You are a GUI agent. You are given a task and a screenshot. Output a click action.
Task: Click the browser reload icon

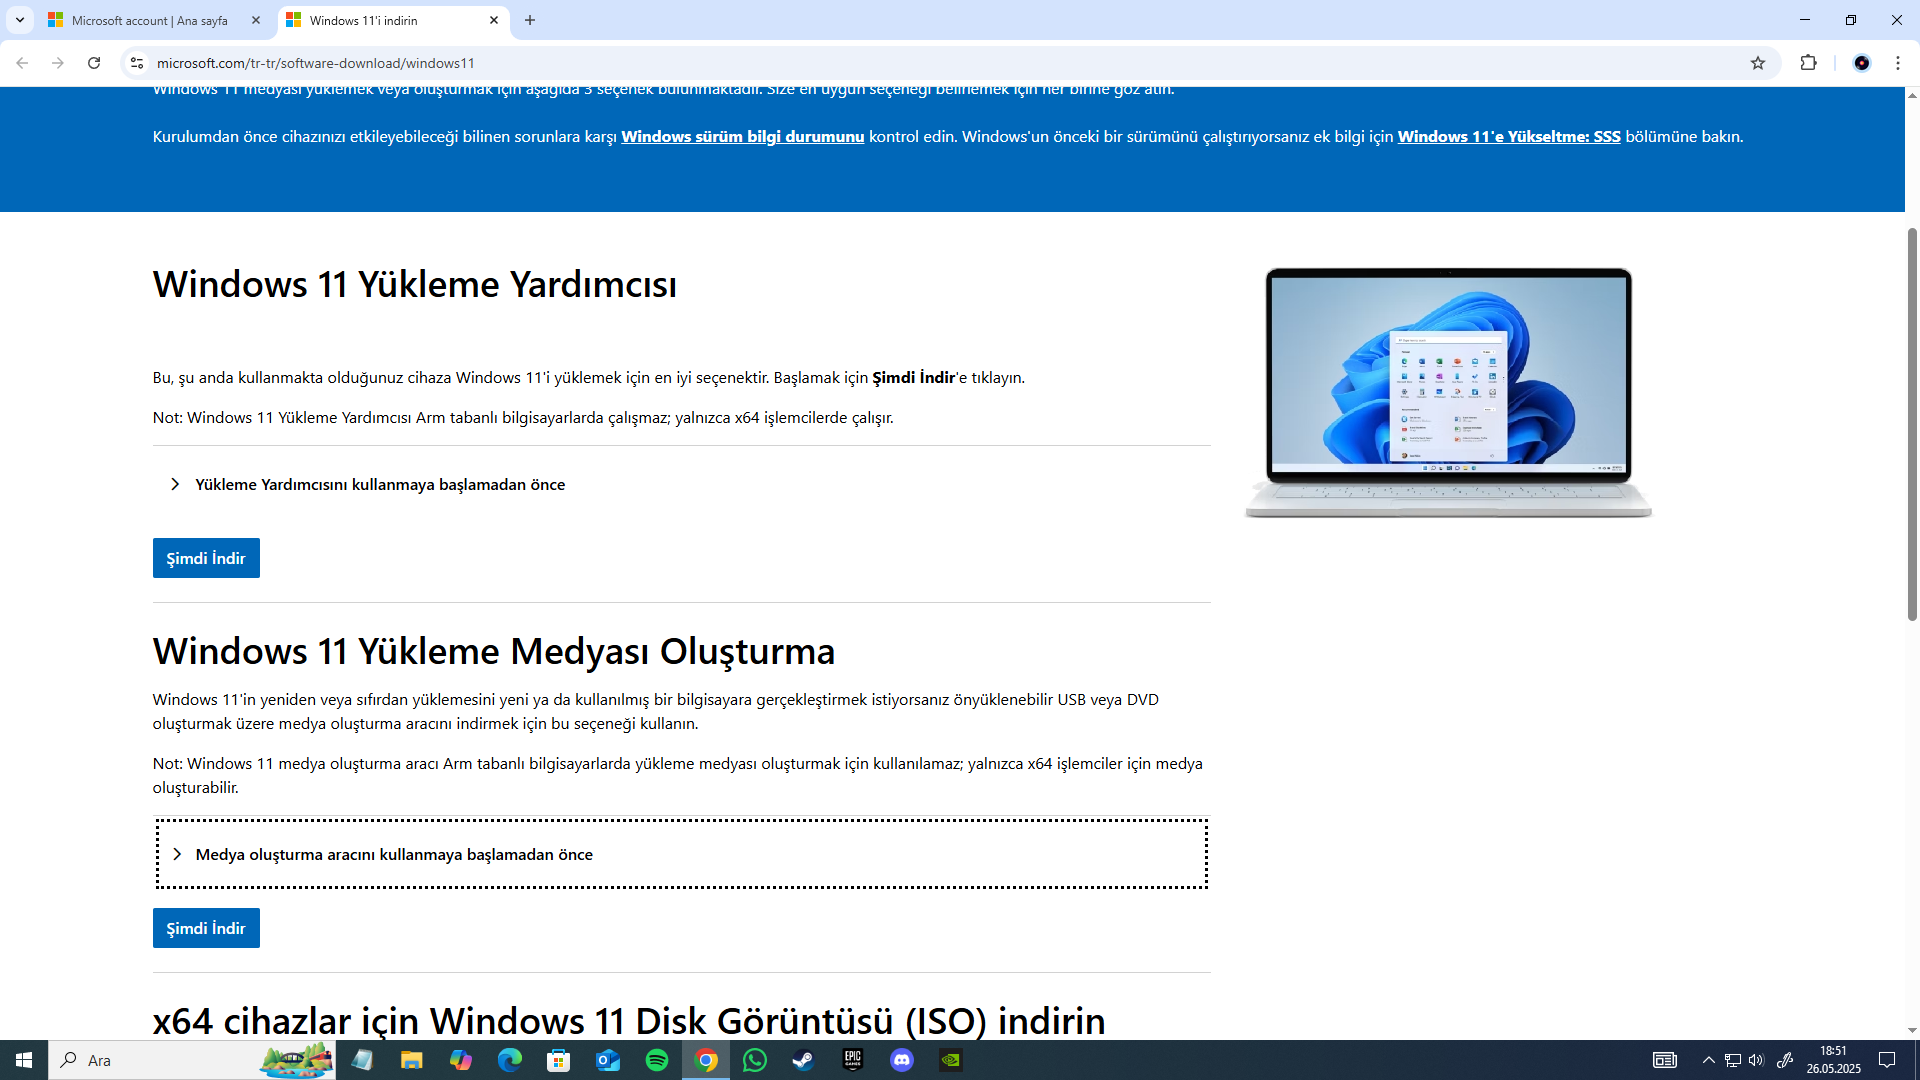[94, 63]
